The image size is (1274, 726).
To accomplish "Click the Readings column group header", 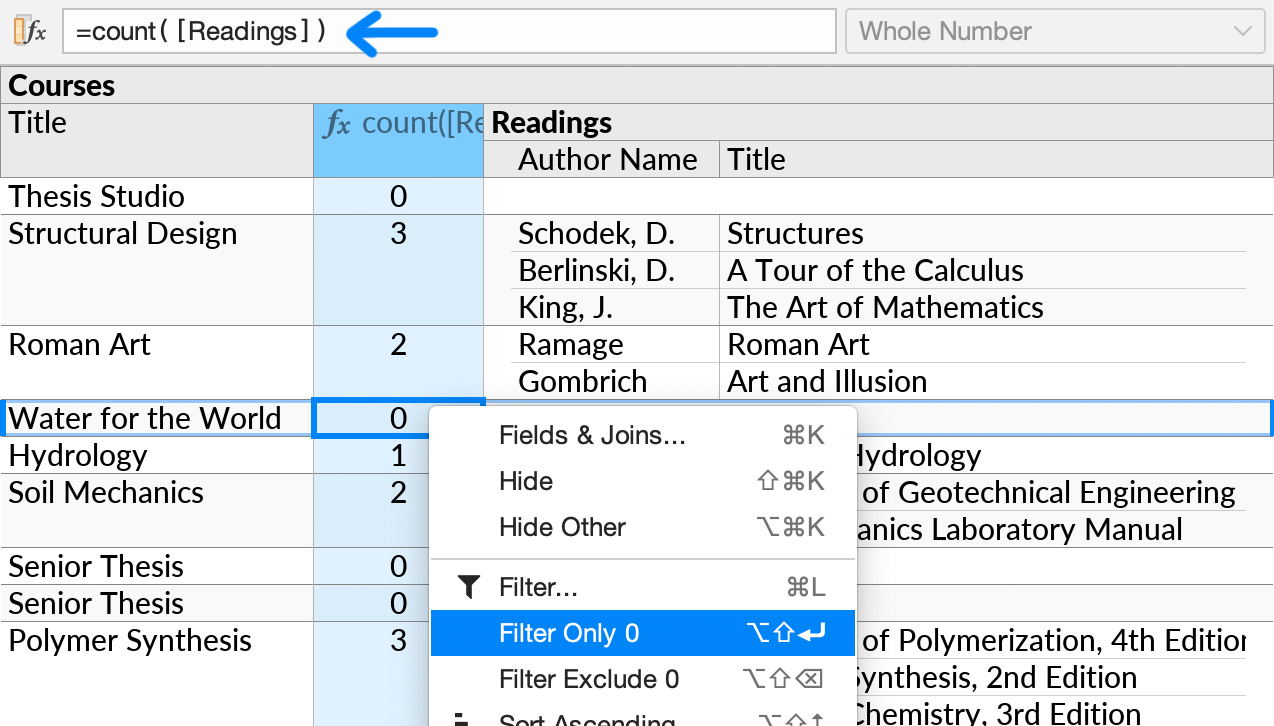I will coord(551,122).
